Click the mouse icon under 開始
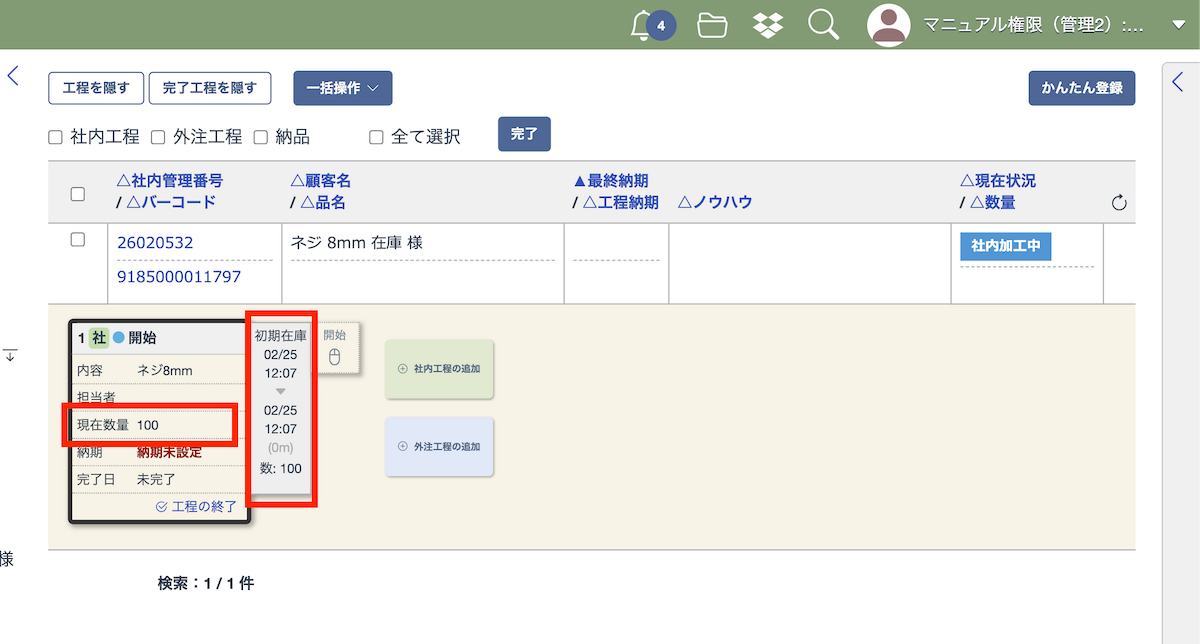 (x=335, y=357)
